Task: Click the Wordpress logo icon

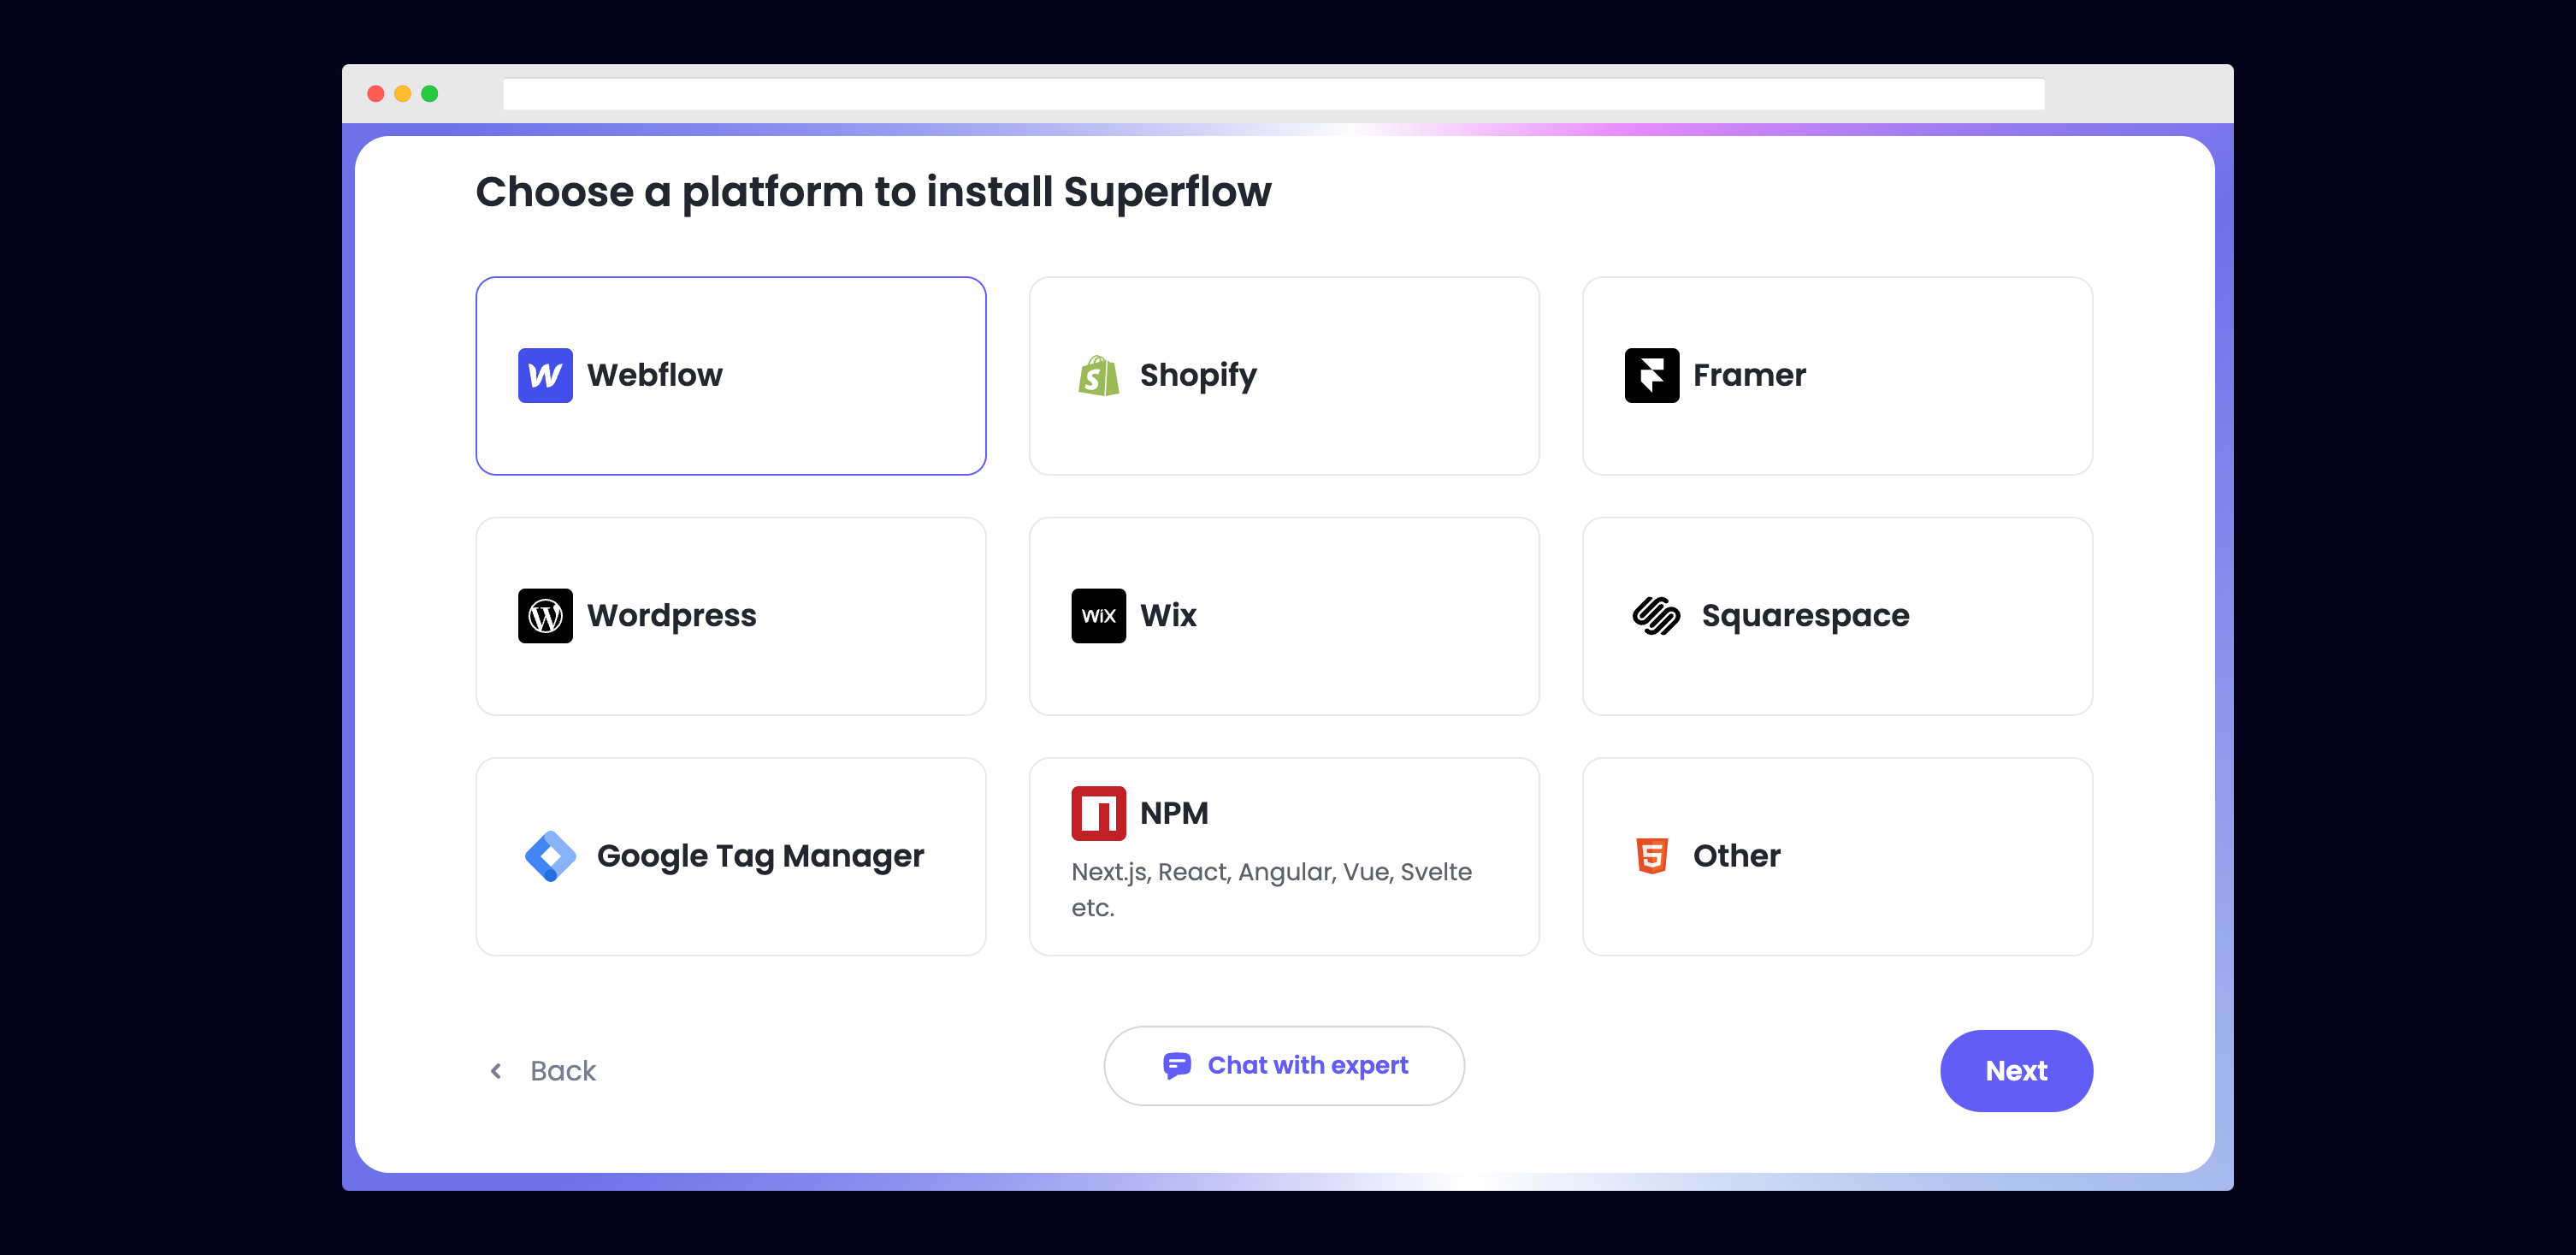Action: [545, 615]
